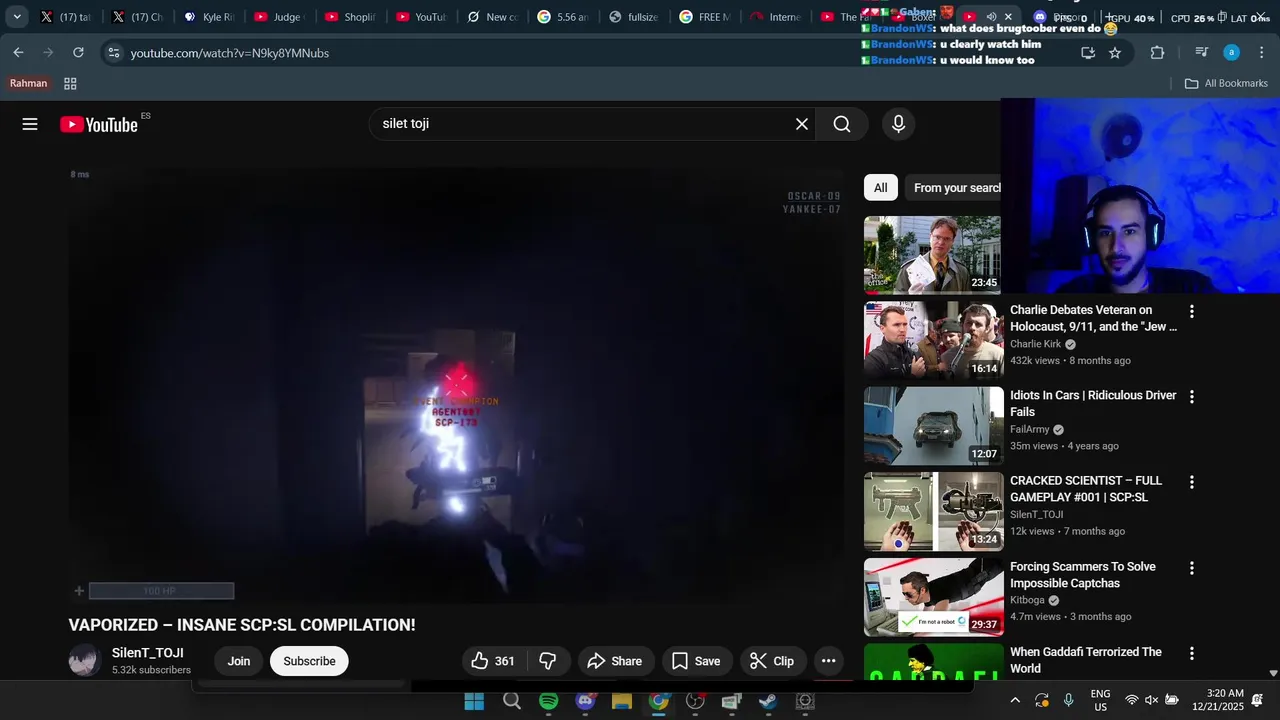1280x720 pixels.
Task: Open options for Idiots In Cars video
Action: pos(1191,397)
